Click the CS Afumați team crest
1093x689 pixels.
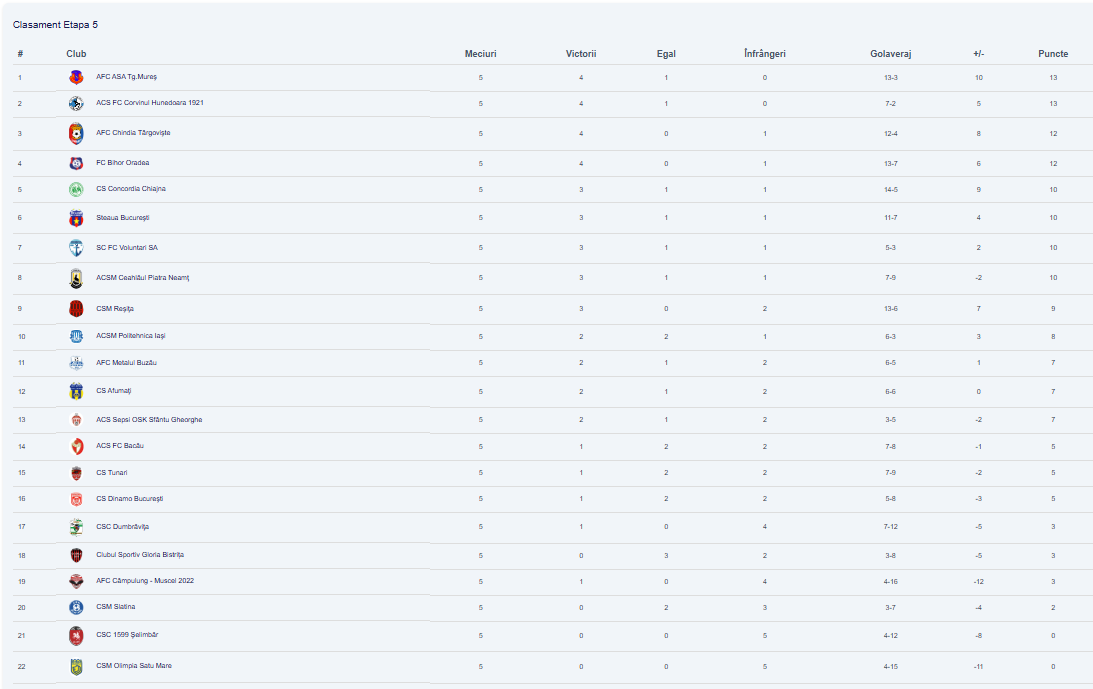pos(76,391)
